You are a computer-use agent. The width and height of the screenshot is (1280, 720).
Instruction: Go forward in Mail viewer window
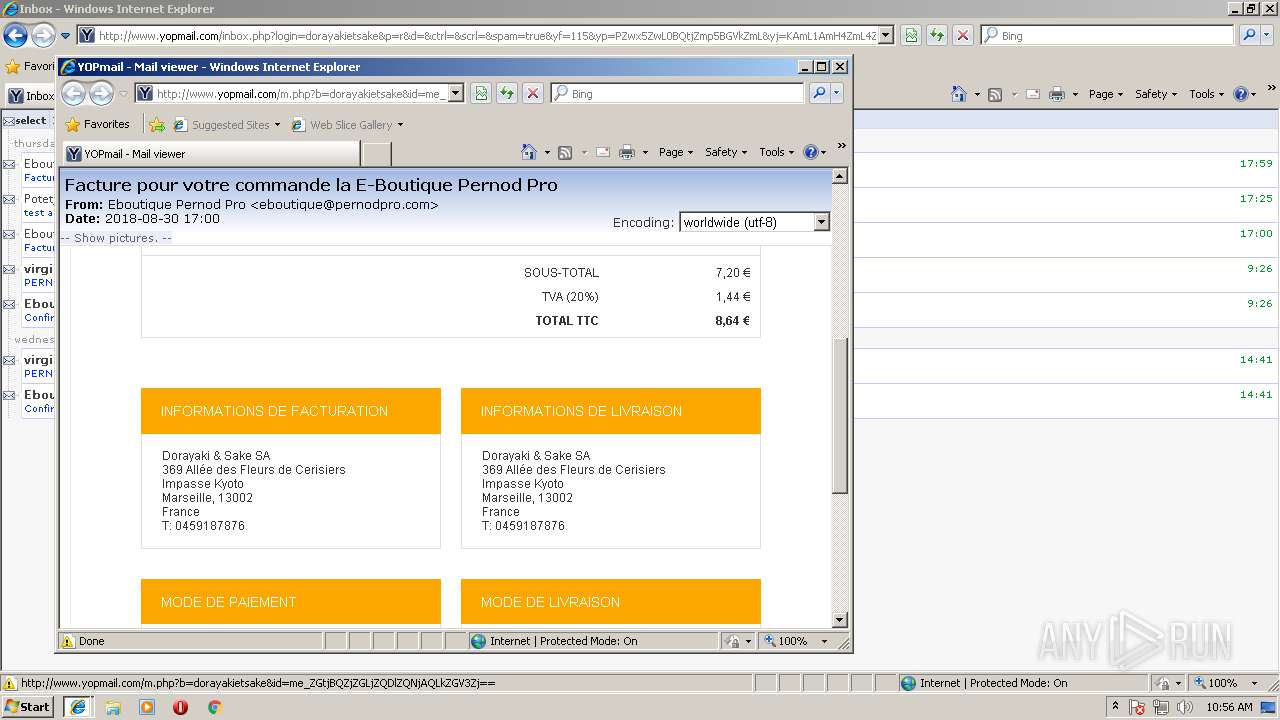(x=101, y=94)
